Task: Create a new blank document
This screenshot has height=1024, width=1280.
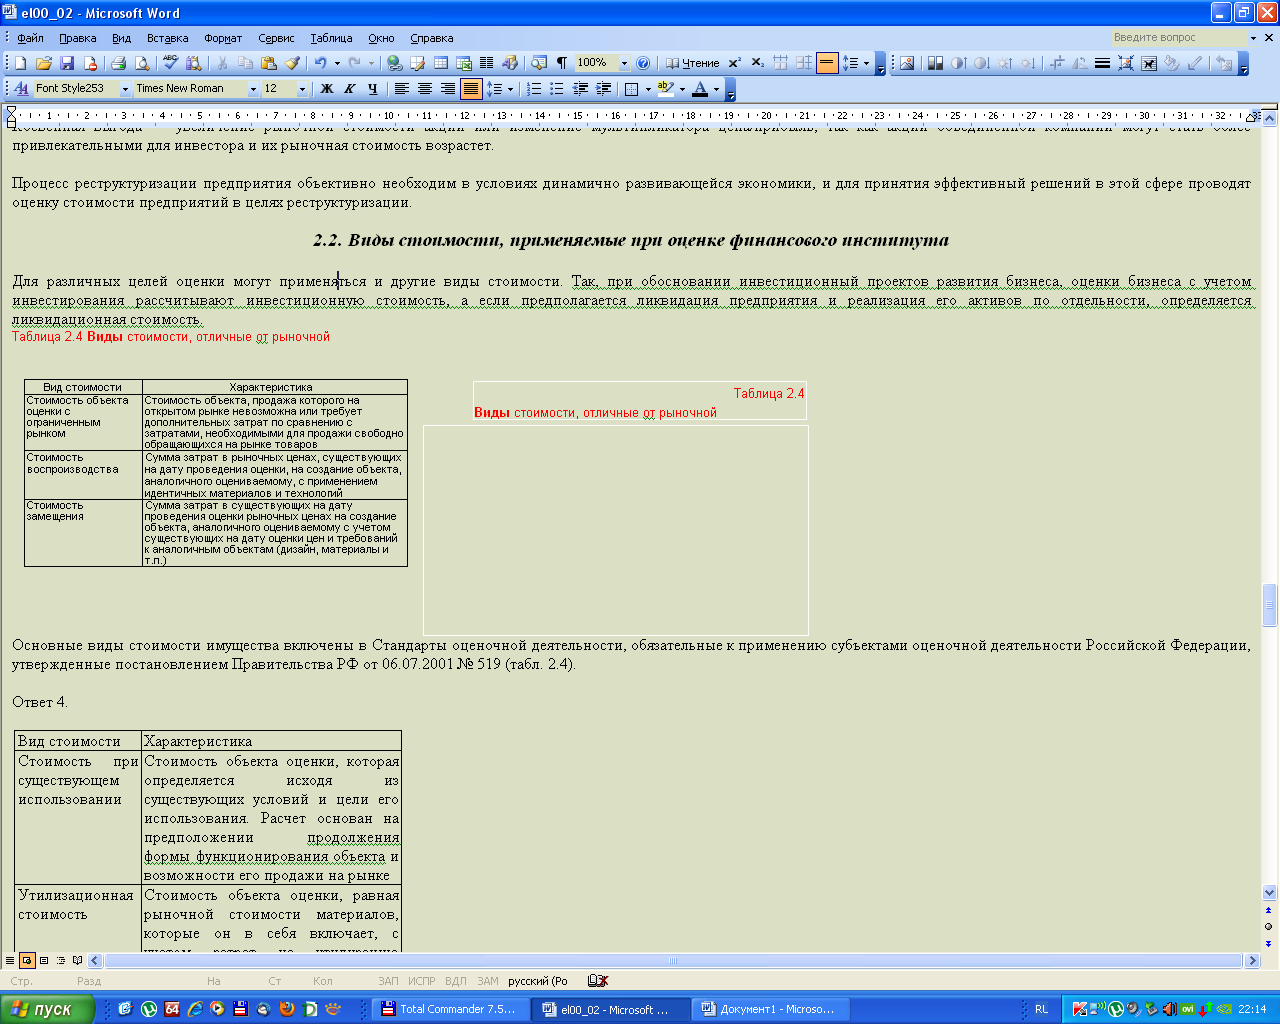Action: 19,63
